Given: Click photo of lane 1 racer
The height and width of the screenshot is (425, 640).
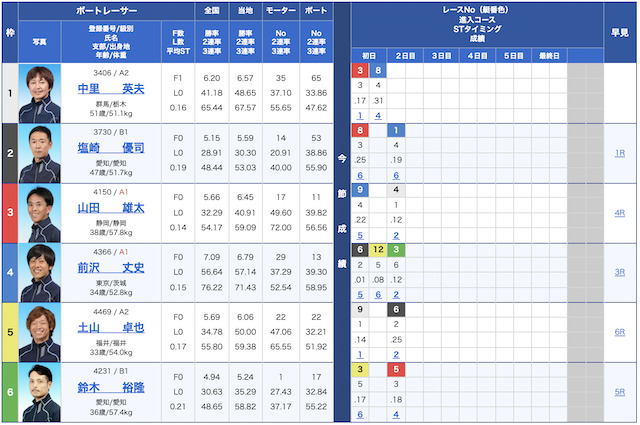Looking at the screenshot, I should (x=40, y=93).
